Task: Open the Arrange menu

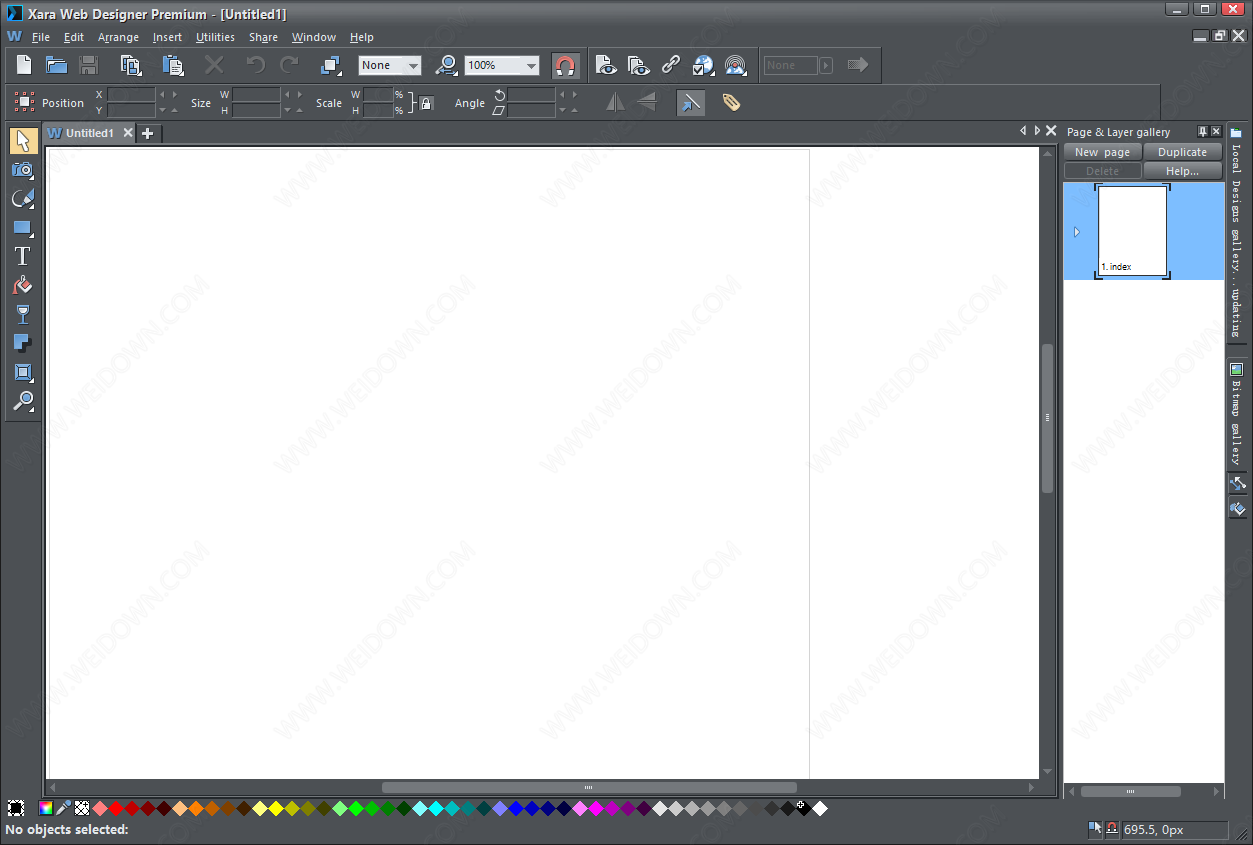Action: point(118,37)
